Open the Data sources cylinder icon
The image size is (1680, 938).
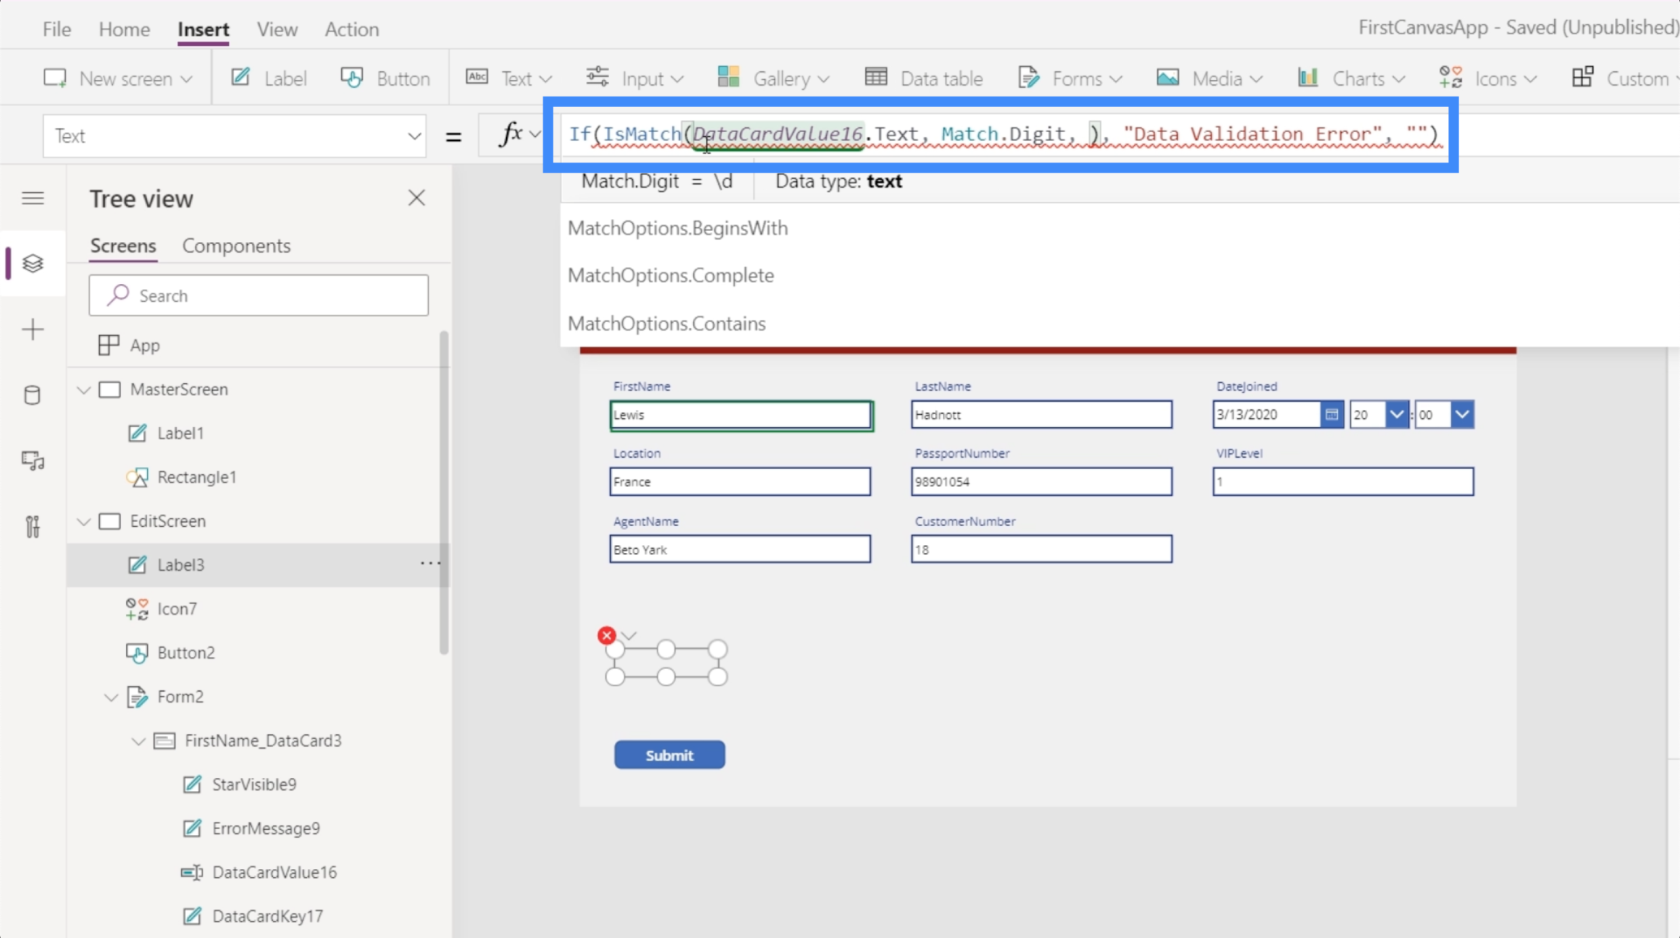point(33,395)
